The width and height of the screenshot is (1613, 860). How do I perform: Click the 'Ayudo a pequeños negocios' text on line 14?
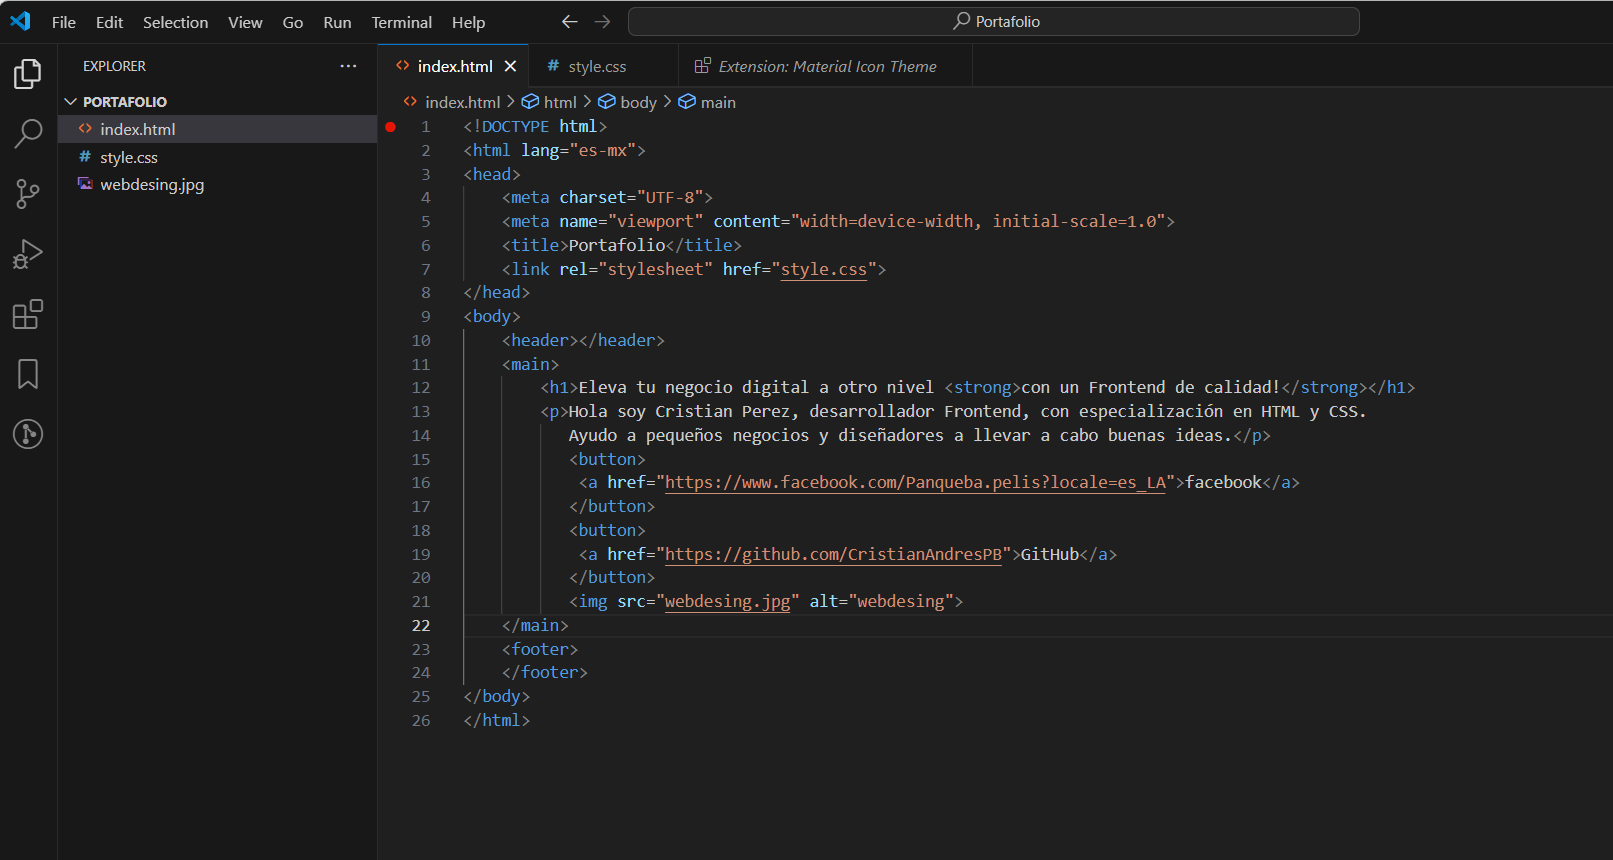coord(689,435)
